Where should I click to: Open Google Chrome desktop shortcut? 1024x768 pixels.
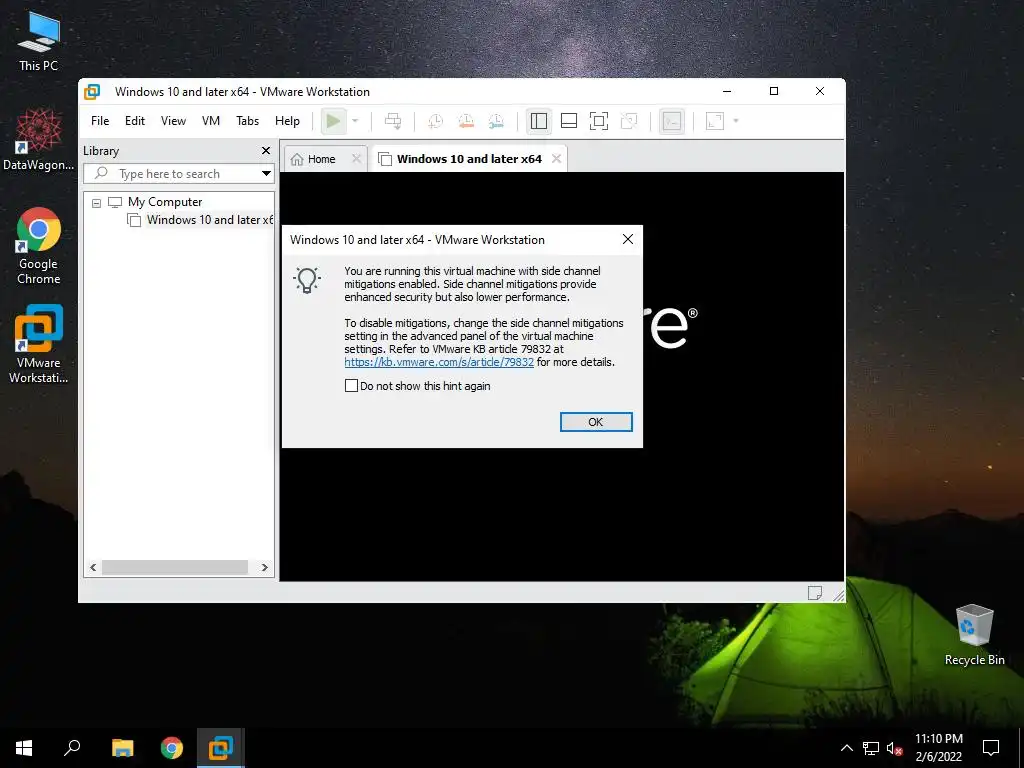[x=39, y=246]
